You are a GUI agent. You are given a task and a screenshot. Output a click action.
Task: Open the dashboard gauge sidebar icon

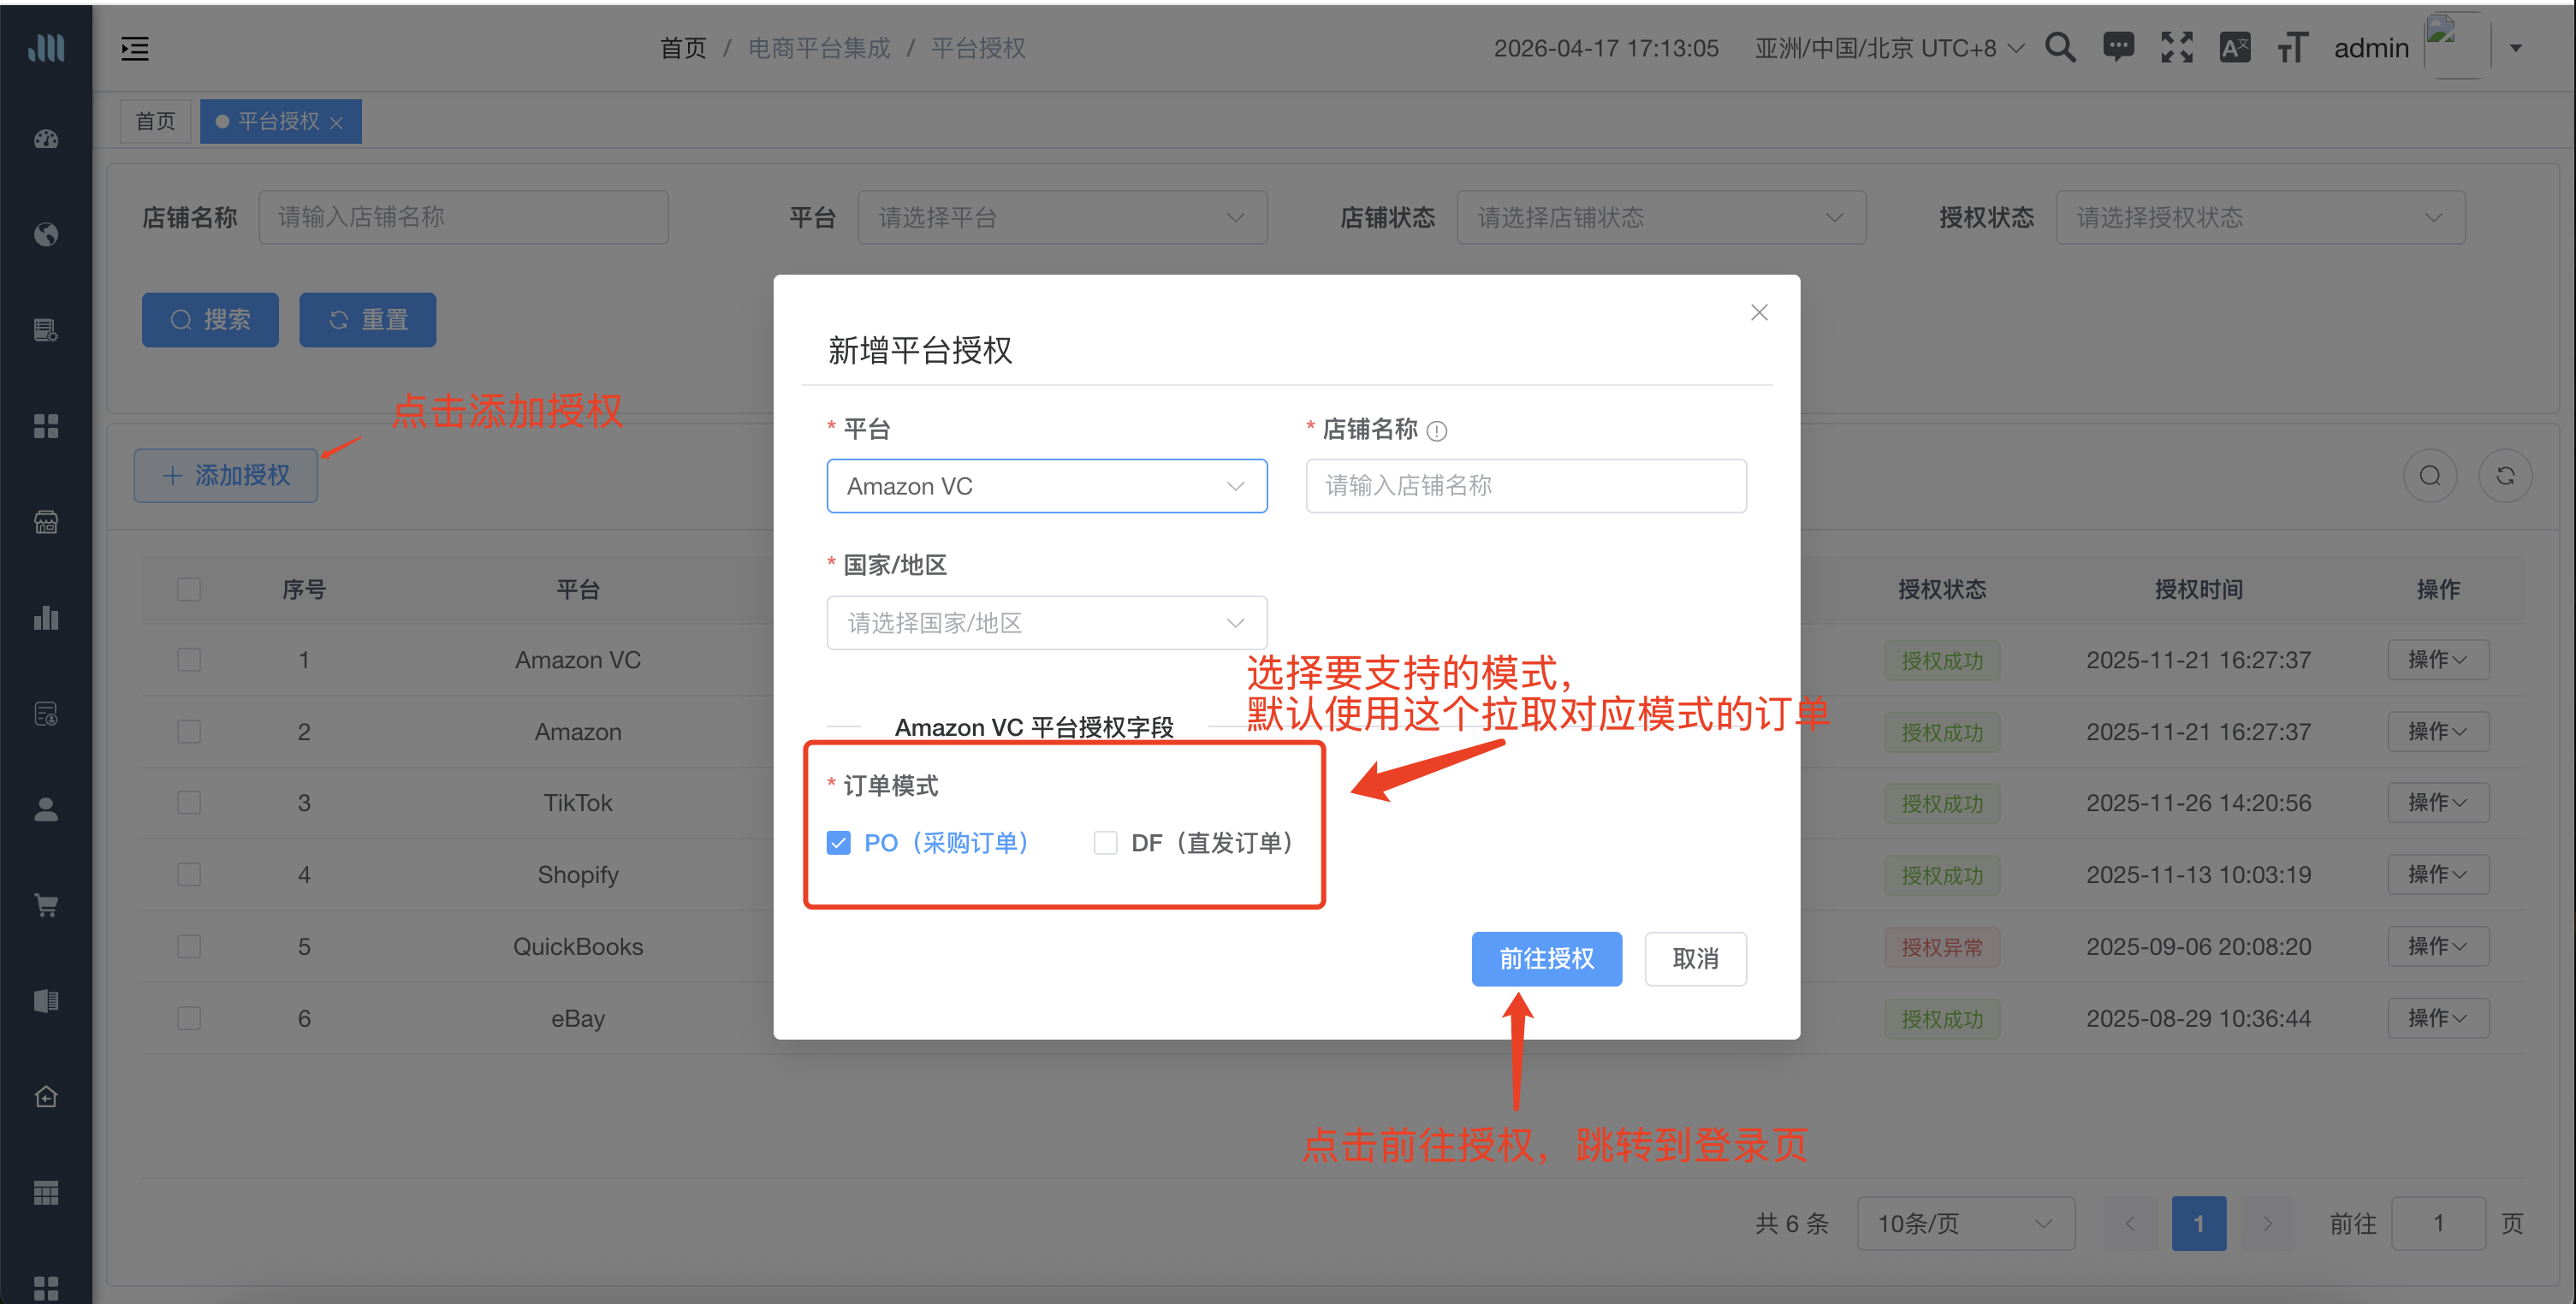46,139
